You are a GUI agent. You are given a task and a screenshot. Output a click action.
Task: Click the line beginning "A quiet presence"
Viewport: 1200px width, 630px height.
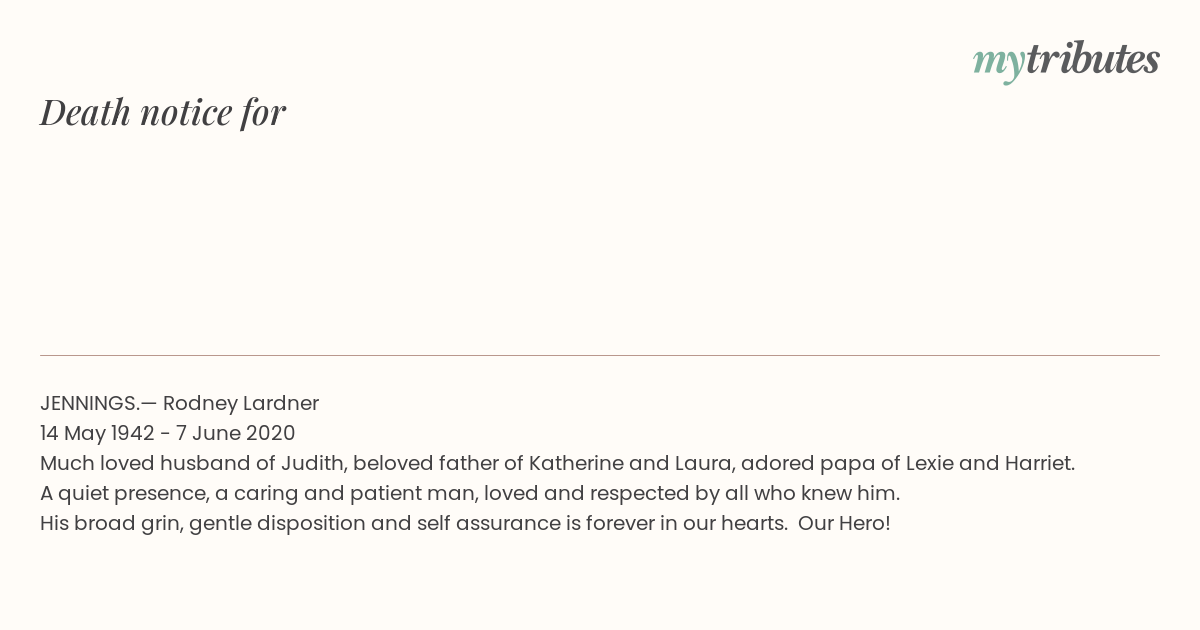point(470,494)
